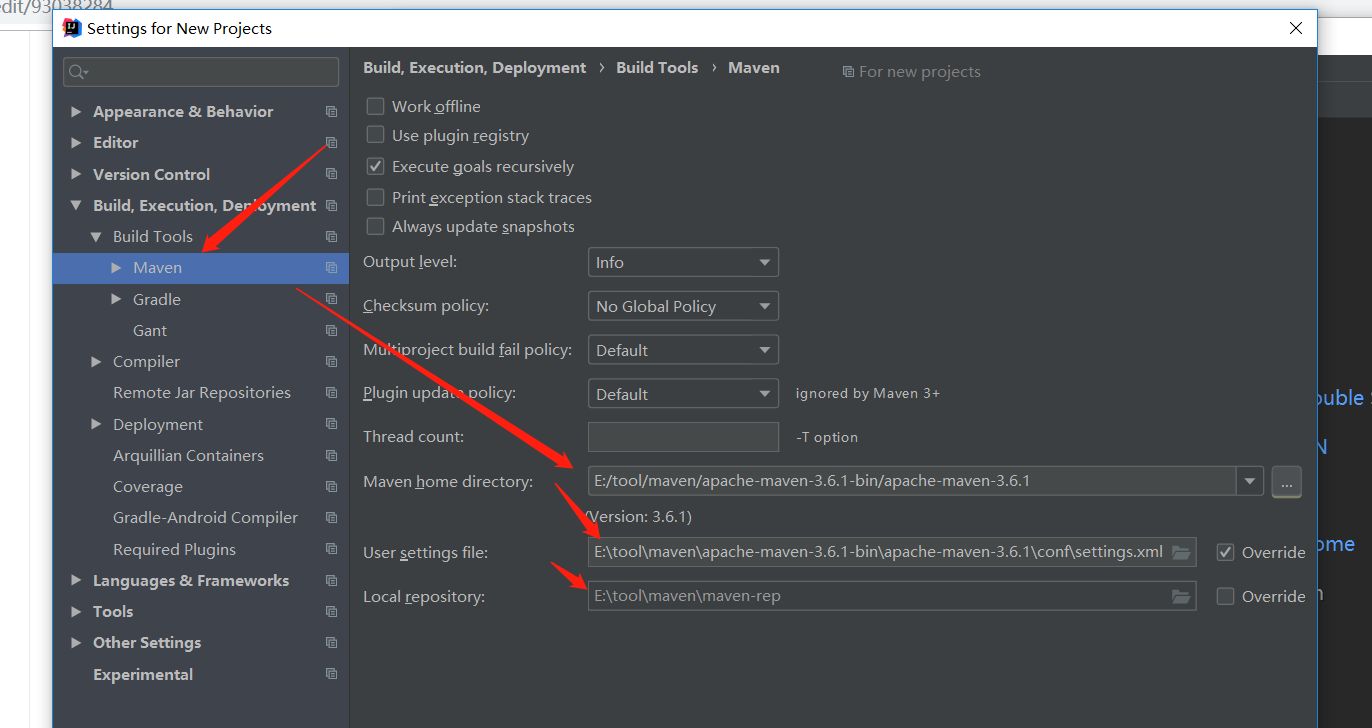Select Gradle-Android Compiler page

[205, 517]
